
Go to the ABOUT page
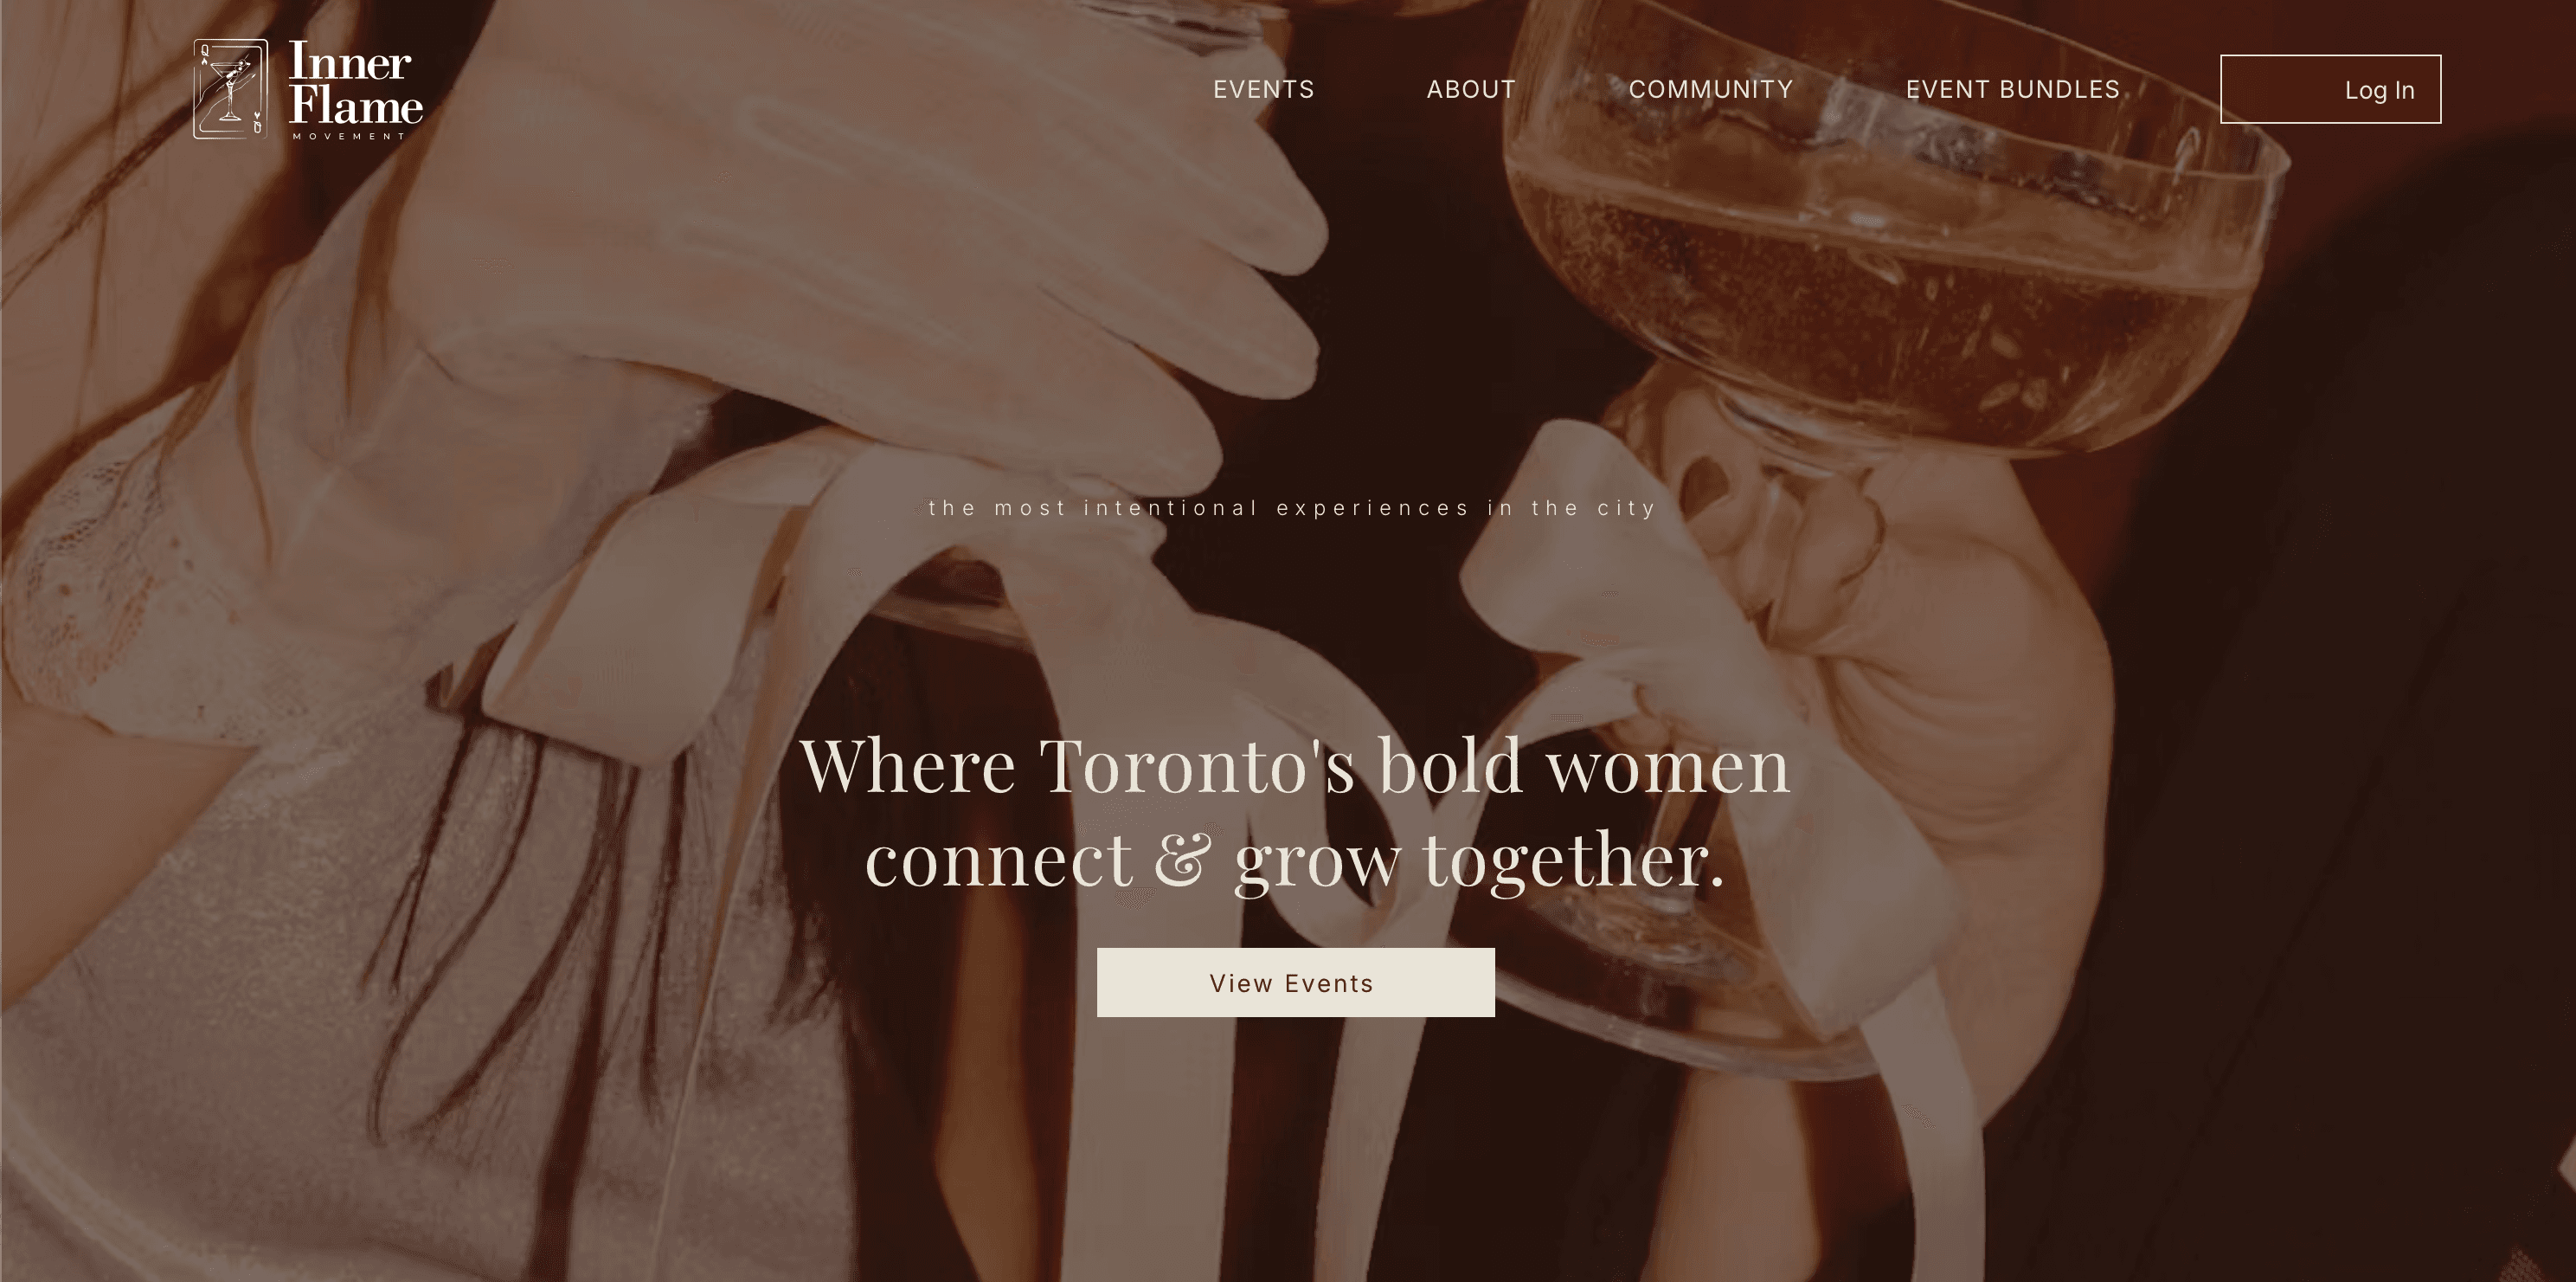point(1471,89)
